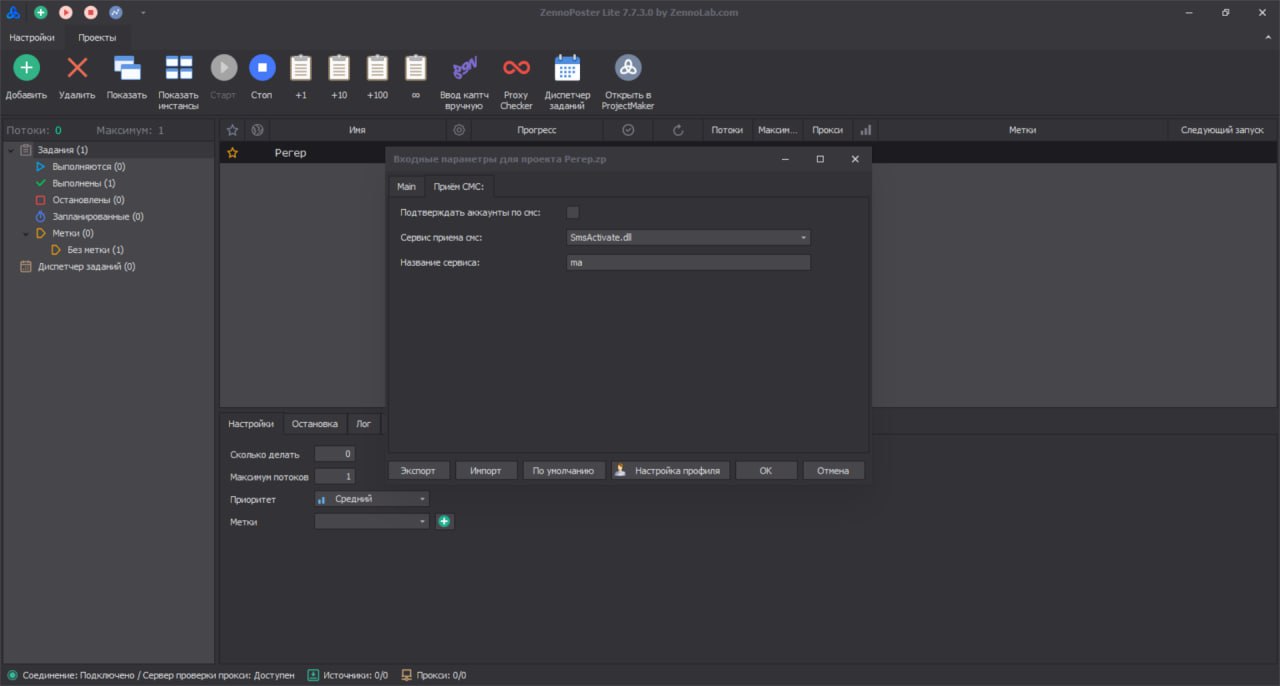
Task: Click the Потоки column header
Action: (x=727, y=130)
